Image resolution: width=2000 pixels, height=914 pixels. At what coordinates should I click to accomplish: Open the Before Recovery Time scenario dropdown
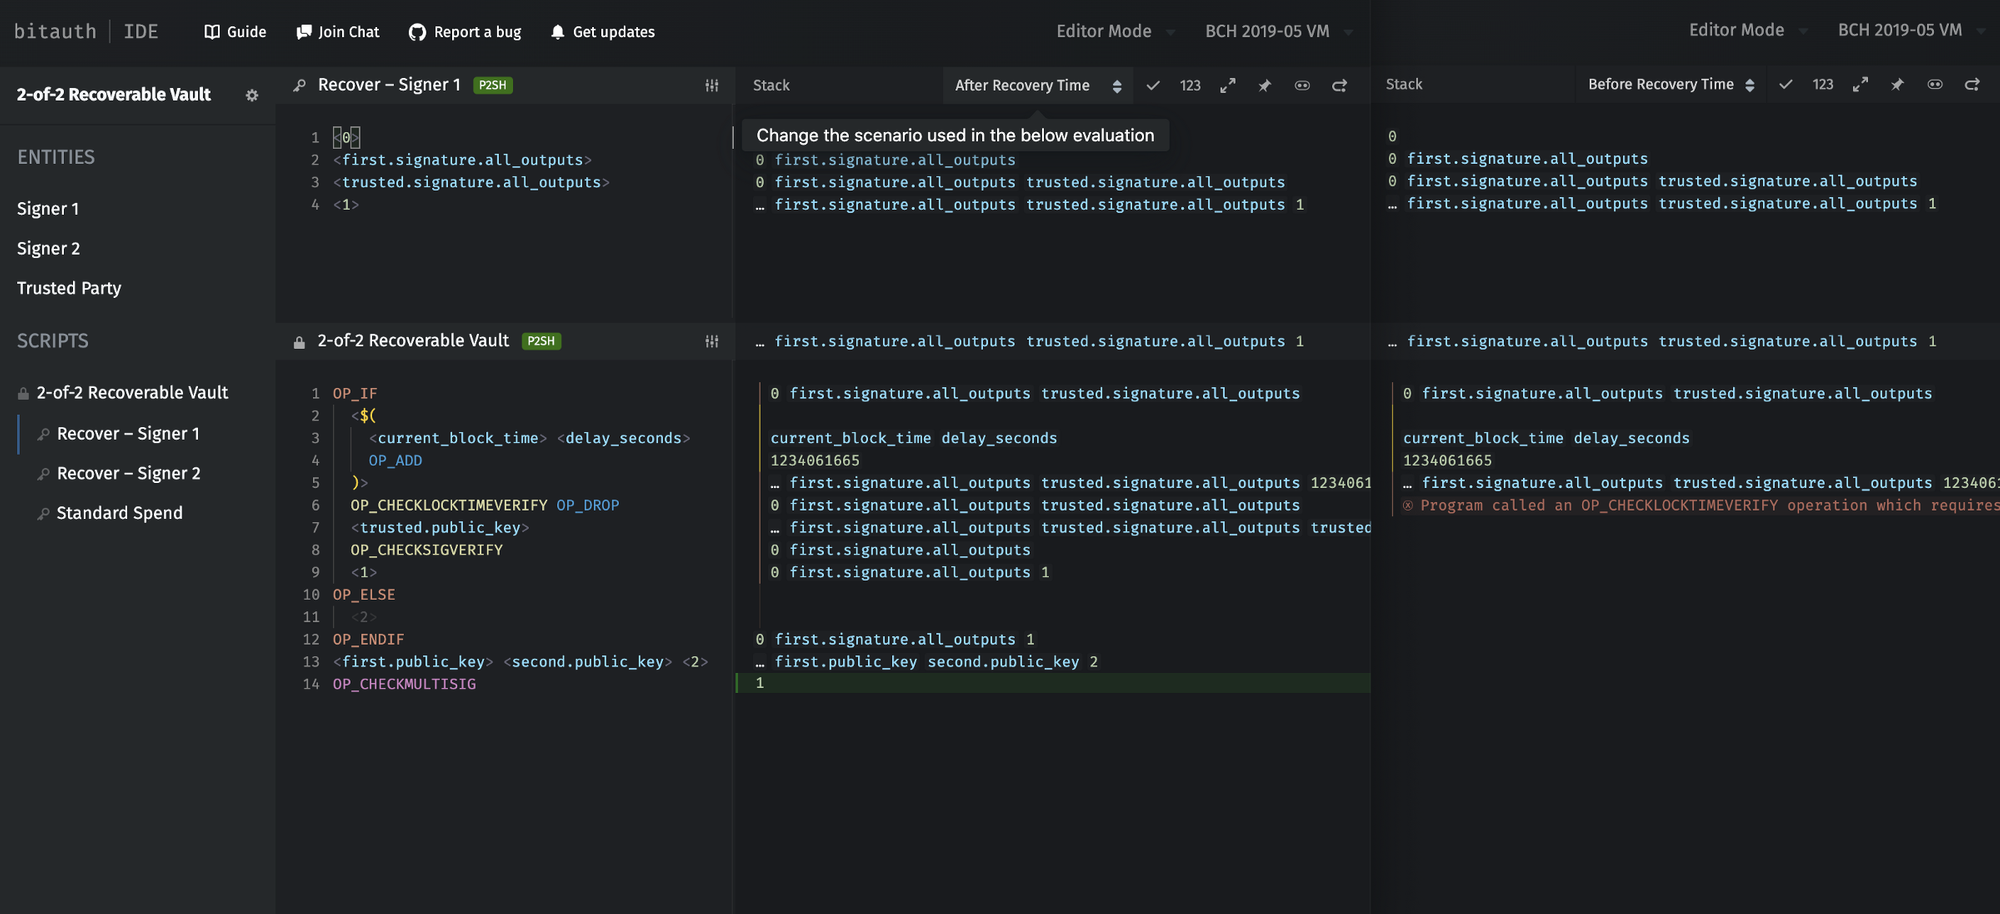1665,84
